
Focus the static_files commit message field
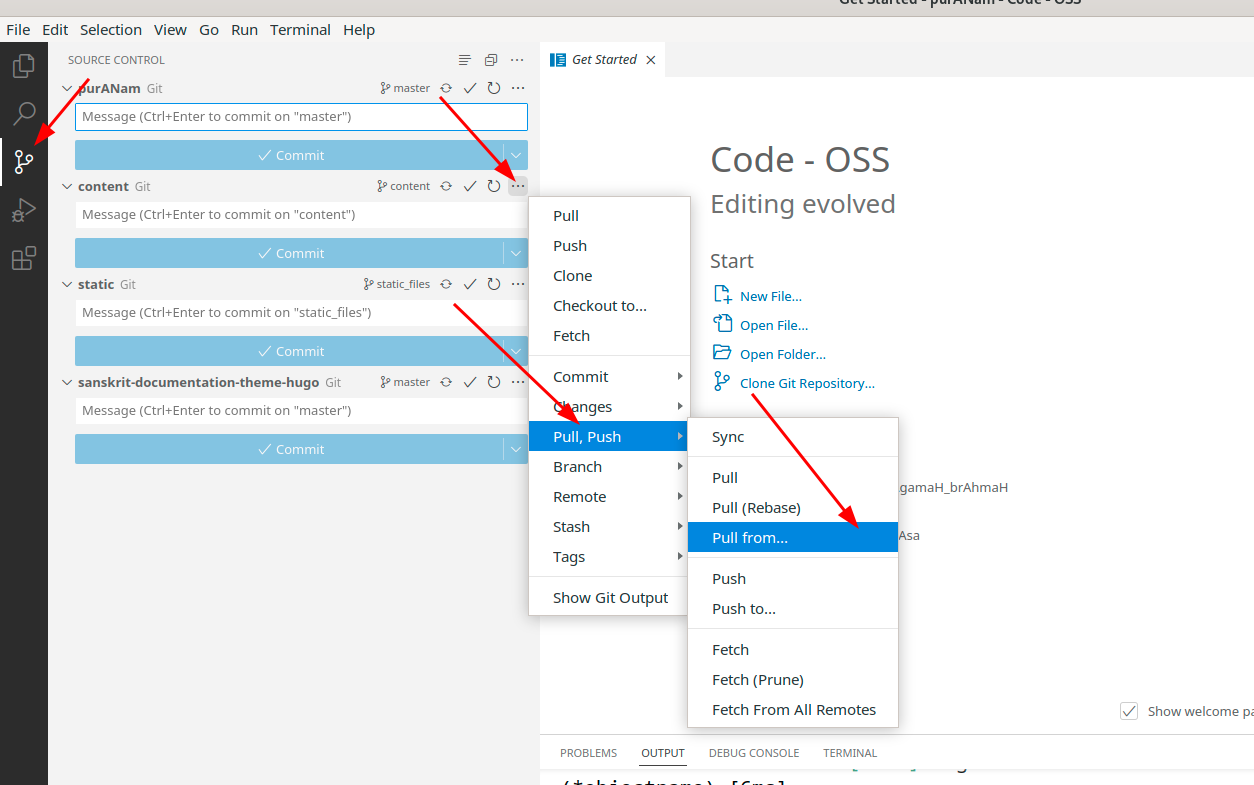click(301, 313)
